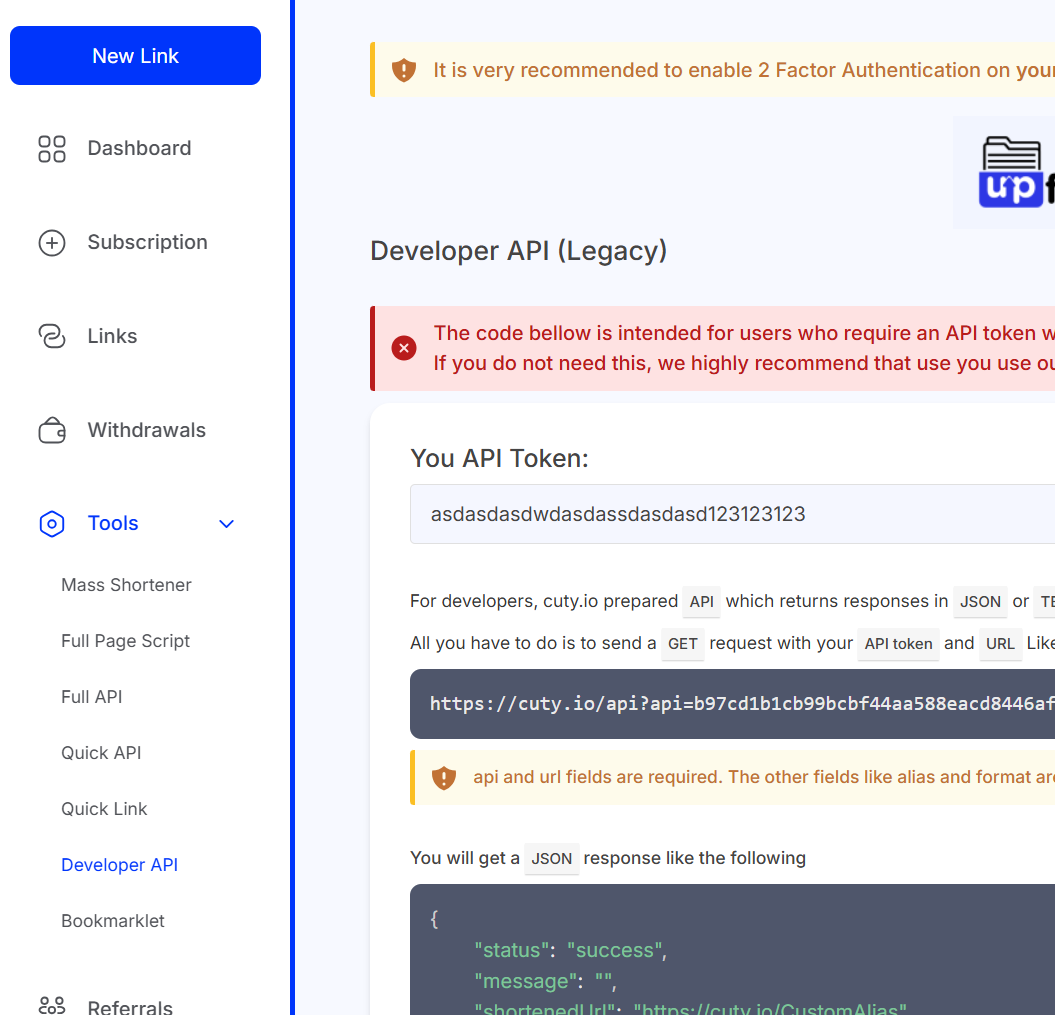Click the red legacy API token warning text
This screenshot has width=1055, height=1015.
(x=743, y=348)
